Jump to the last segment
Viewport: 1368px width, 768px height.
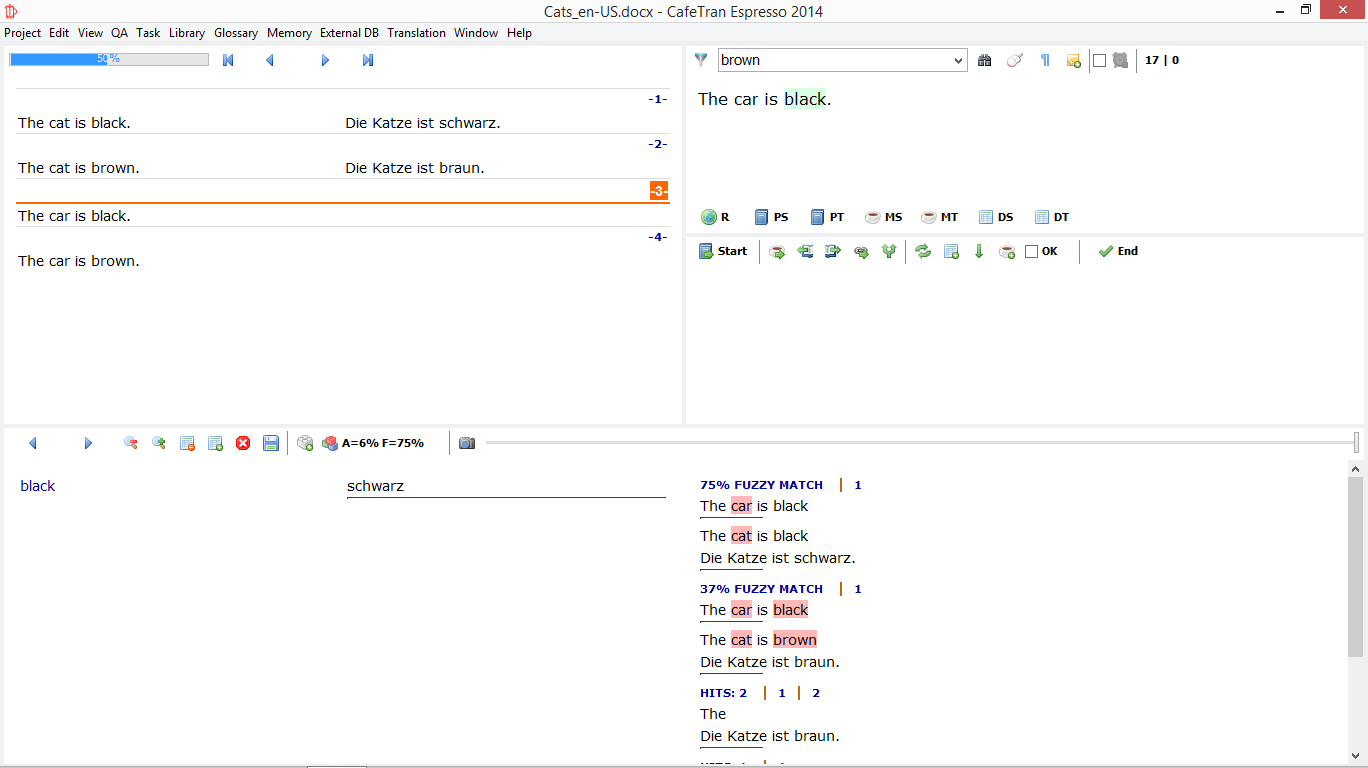click(x=368, y=60)
